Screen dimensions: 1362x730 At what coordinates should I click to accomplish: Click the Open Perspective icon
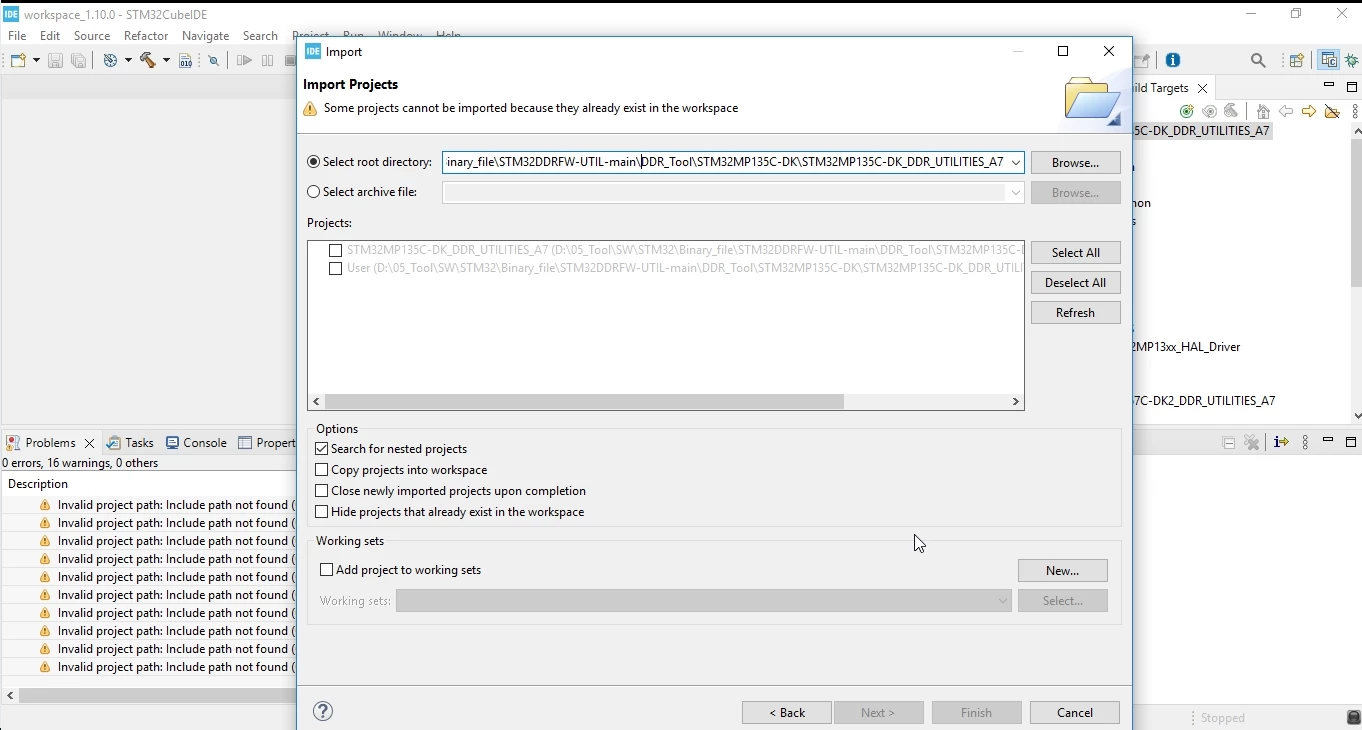(x=1297, y=61)
